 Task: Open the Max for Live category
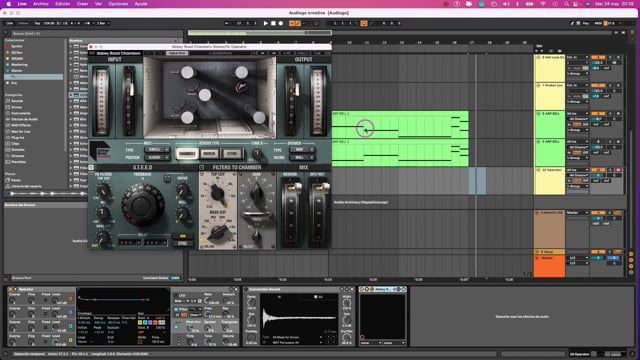pyautogui.click(x=20, y=131)
